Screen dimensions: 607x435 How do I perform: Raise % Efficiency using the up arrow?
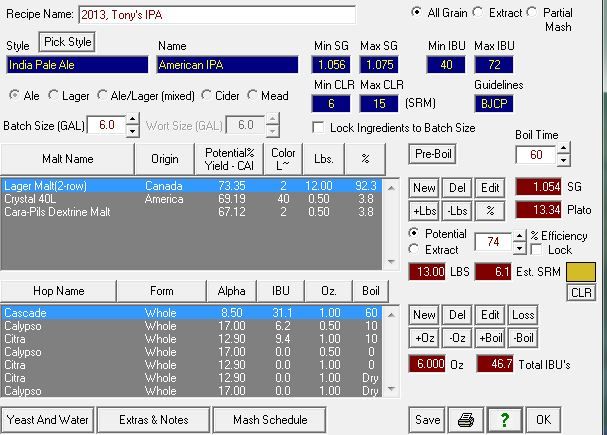coord(518,236)
